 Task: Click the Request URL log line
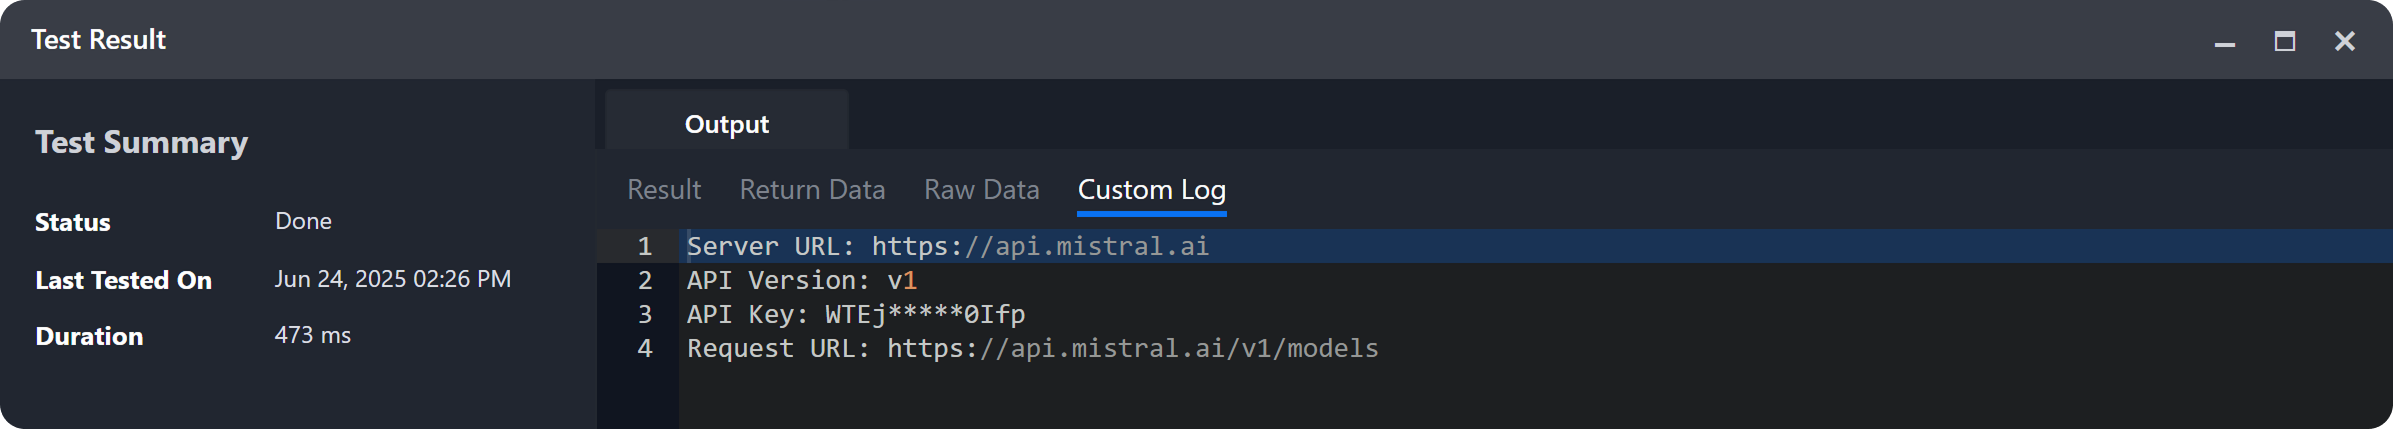pos(1032,348)
